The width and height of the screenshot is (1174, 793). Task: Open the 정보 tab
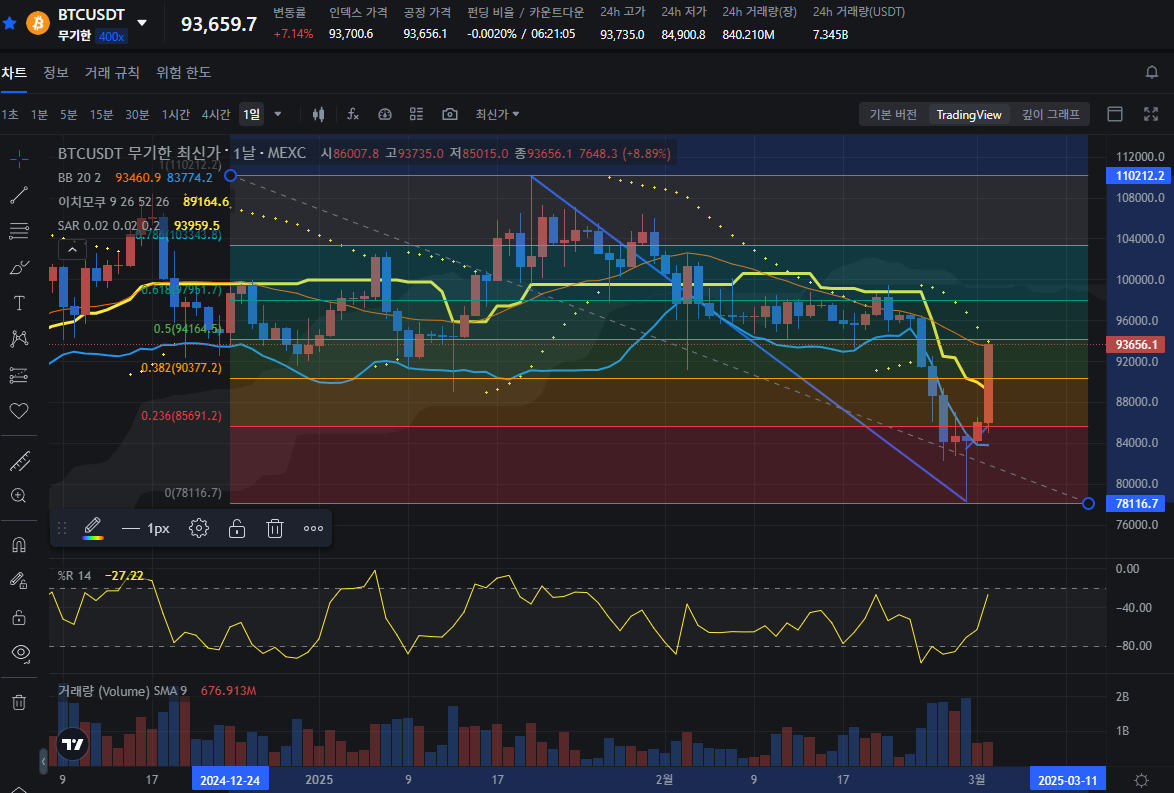pos(55,73)
